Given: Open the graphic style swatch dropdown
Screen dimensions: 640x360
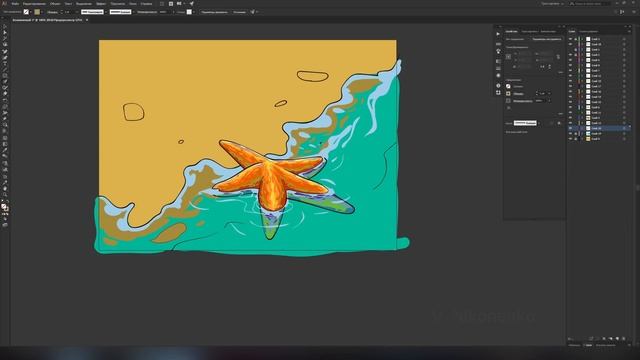Looking at the screenshot, I should tap(193, 12).
